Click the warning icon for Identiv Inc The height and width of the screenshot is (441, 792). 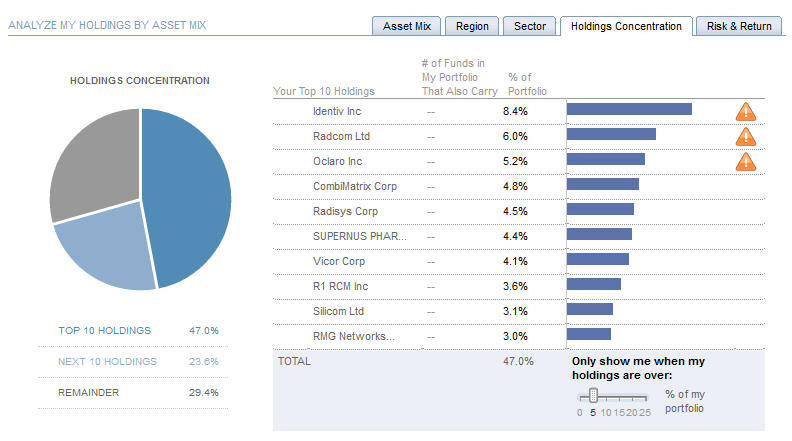[745, 111]
